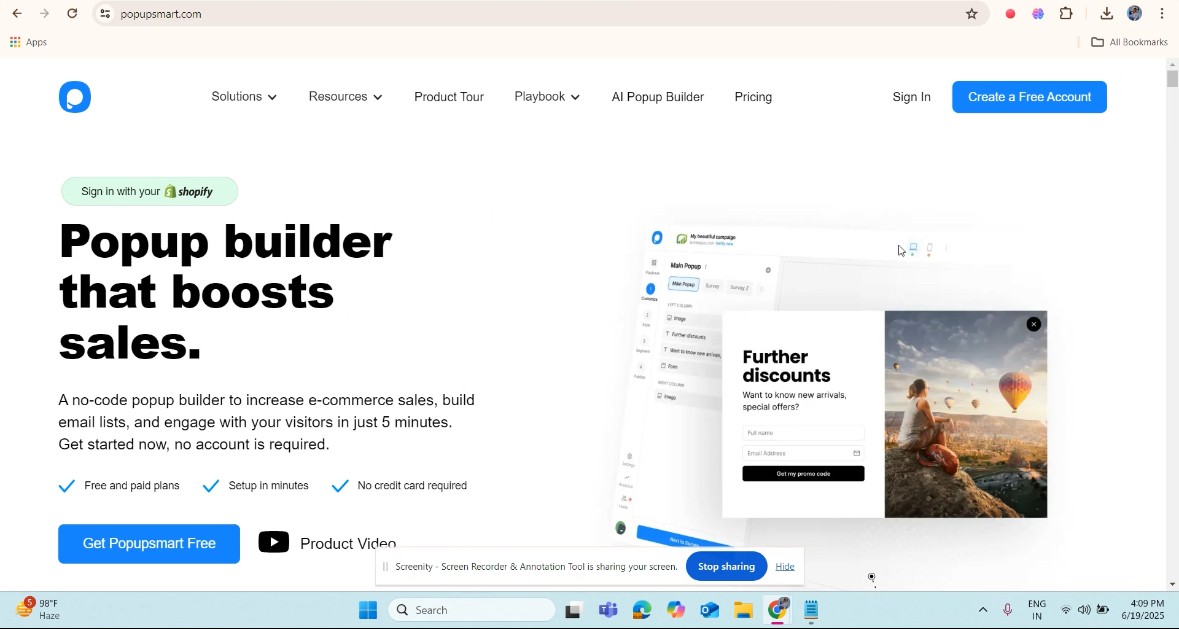This screenshot has height=629, width=1179.
Task: Click Create a Free Account button
Action: (1029, 97)
